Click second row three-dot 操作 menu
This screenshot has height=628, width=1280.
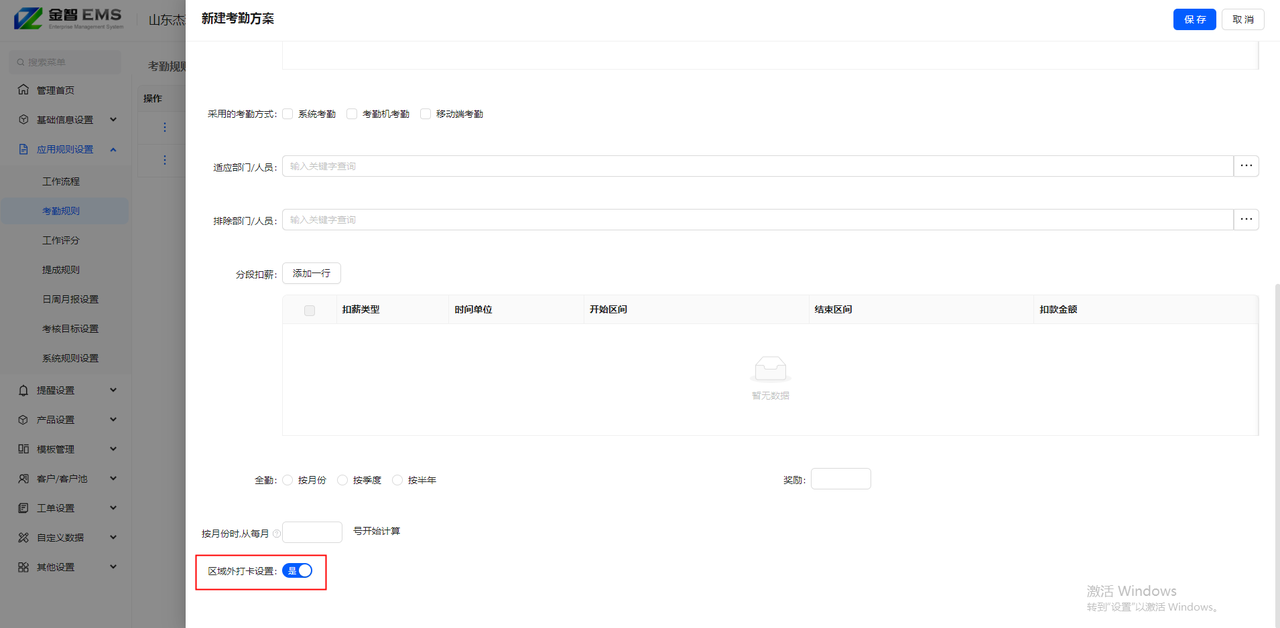tap(164, 160)
